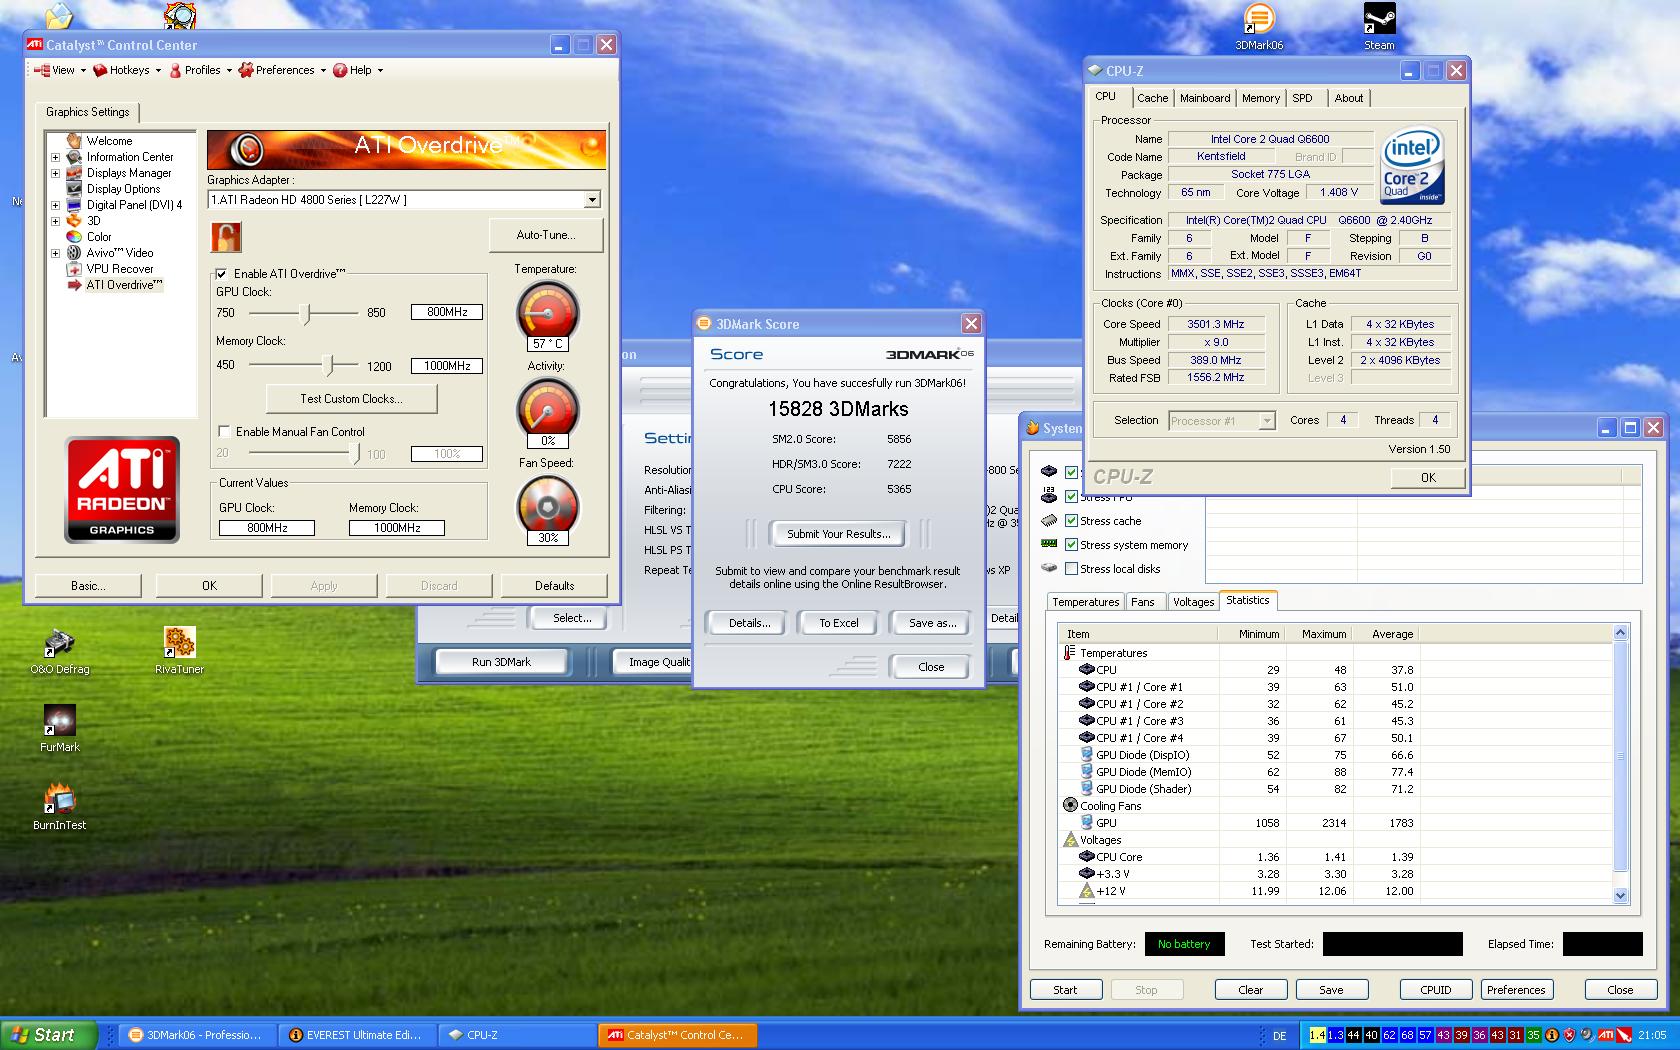This screenshot has width=1680, height=1050.
Task: Expand the Avivo Video tree node
Action: tap(56, 253)
